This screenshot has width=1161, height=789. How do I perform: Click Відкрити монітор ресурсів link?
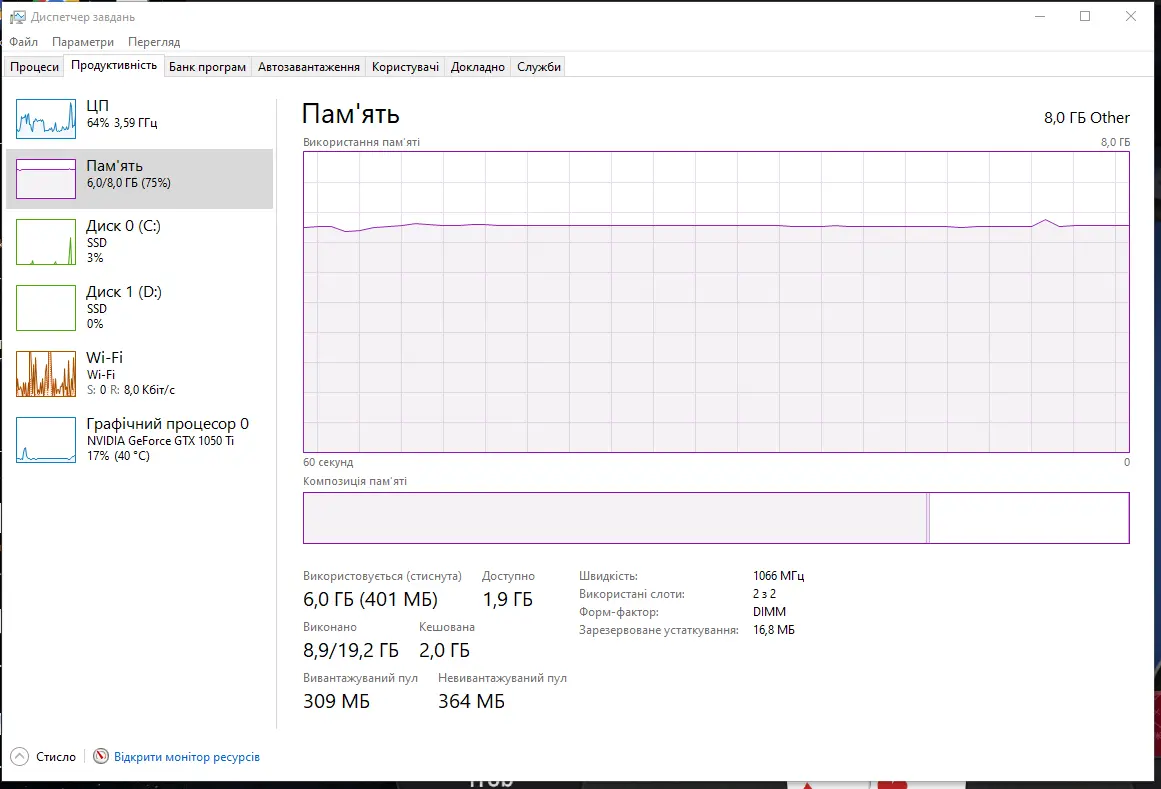click(x=187, y=757)
